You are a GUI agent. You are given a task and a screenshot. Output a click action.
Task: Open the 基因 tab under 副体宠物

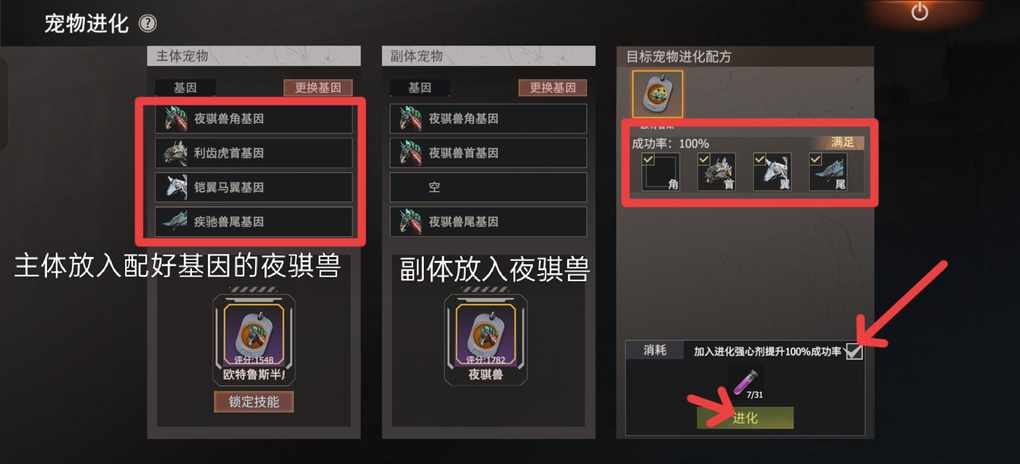(419, 88)
